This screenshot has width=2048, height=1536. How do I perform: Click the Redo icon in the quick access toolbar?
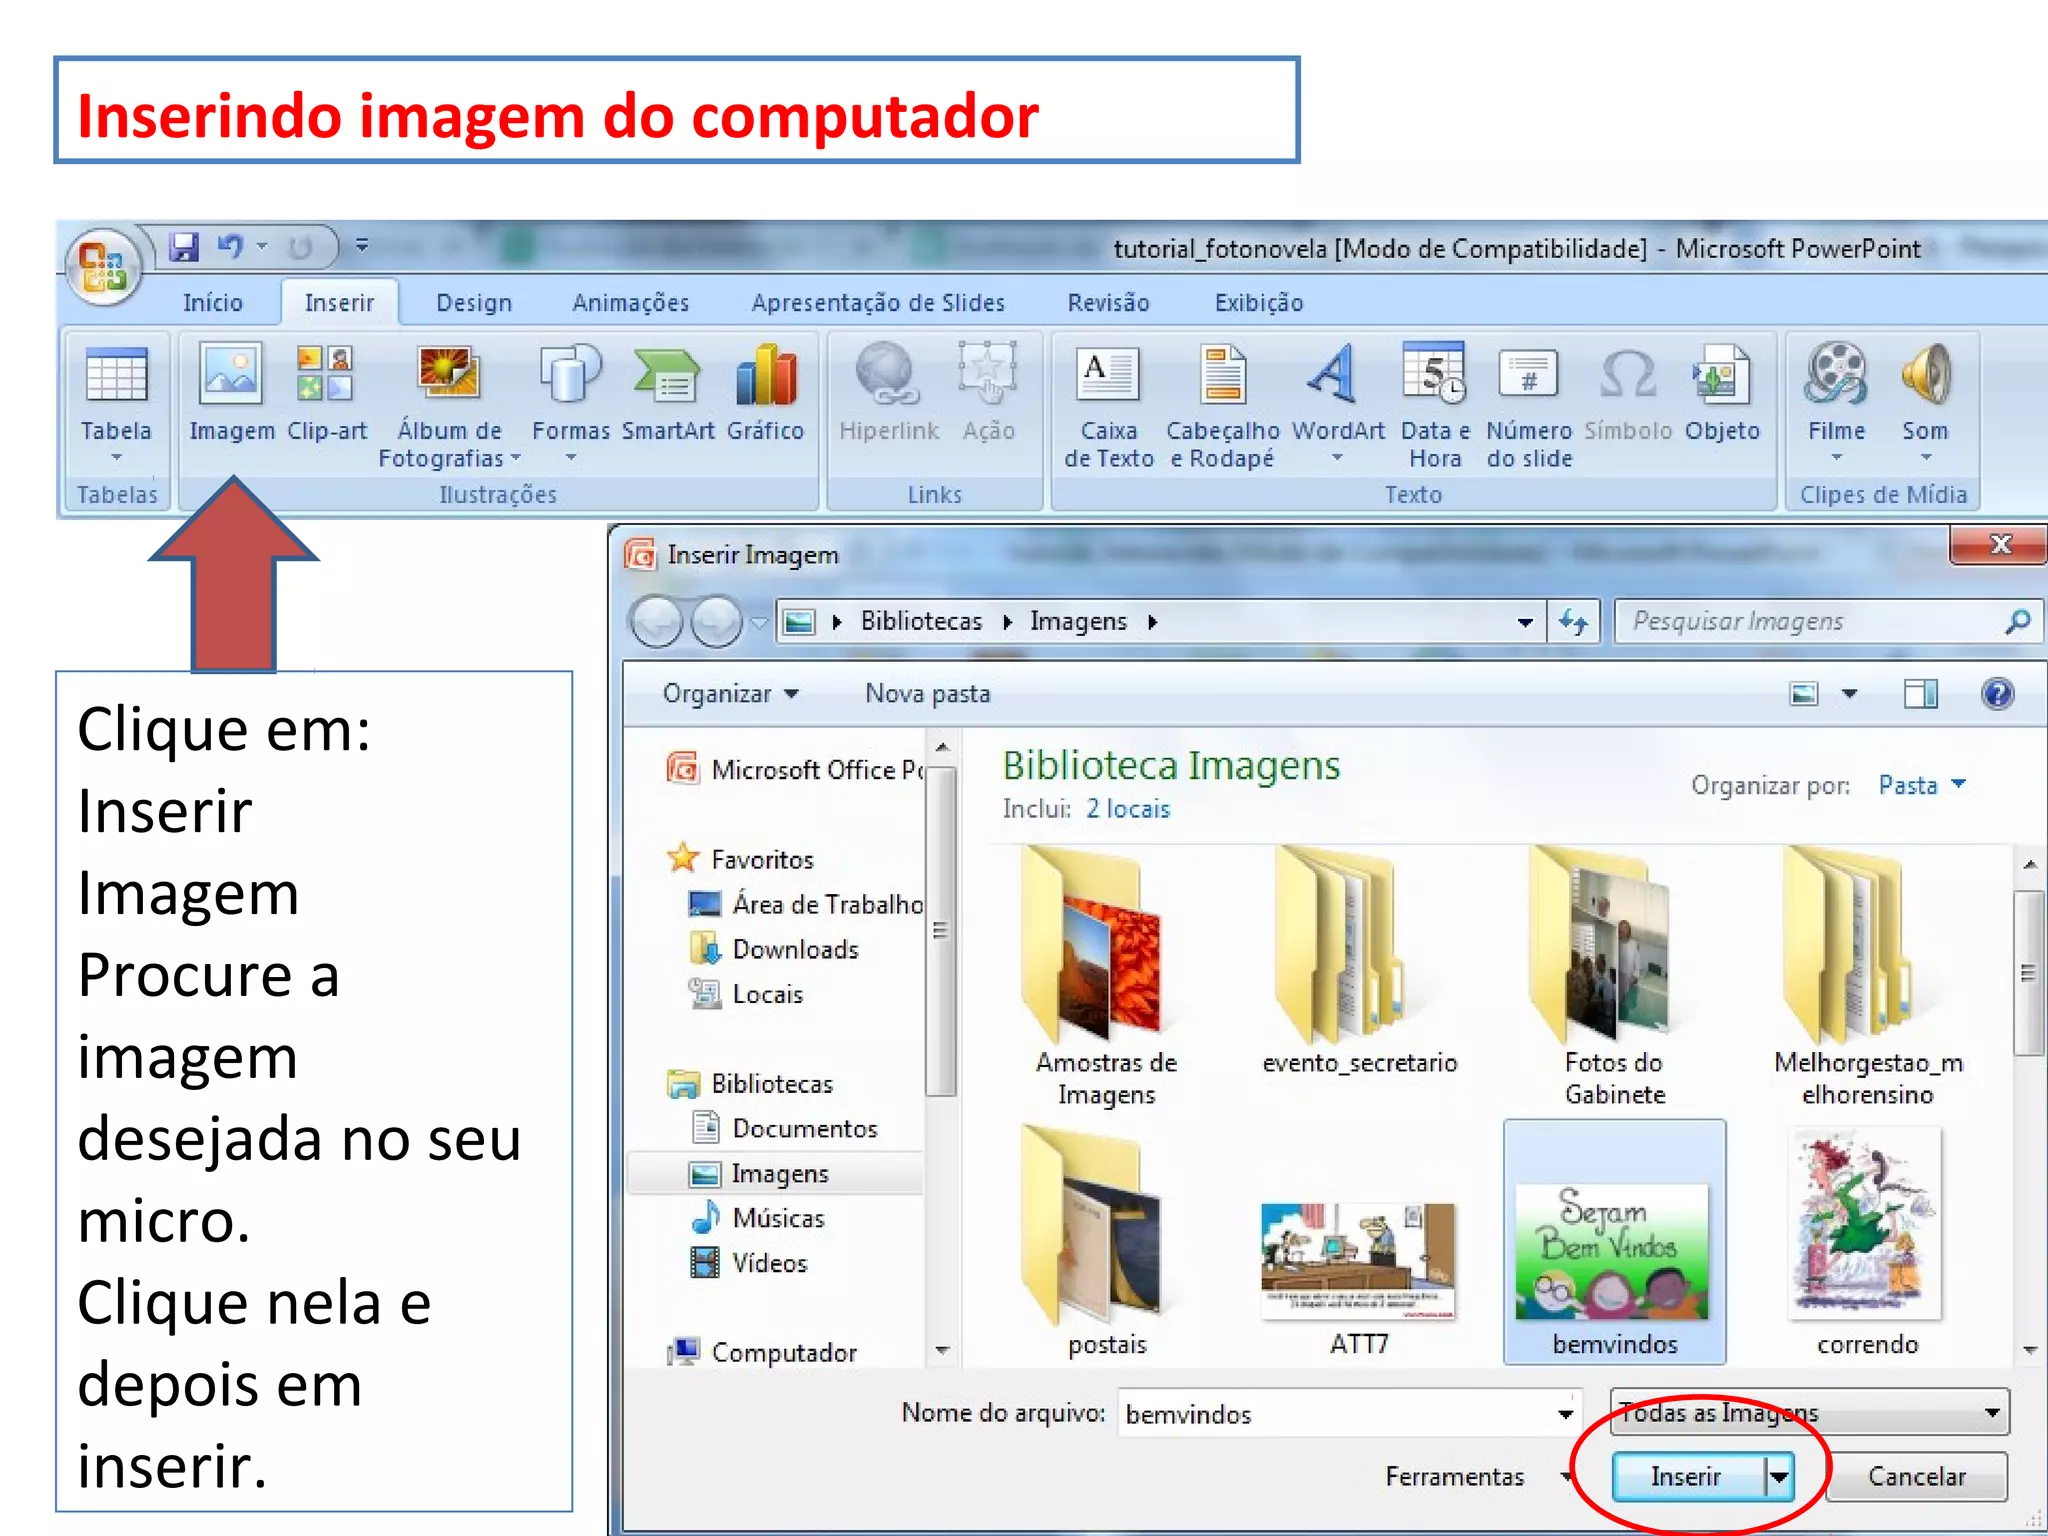point(300,247)
